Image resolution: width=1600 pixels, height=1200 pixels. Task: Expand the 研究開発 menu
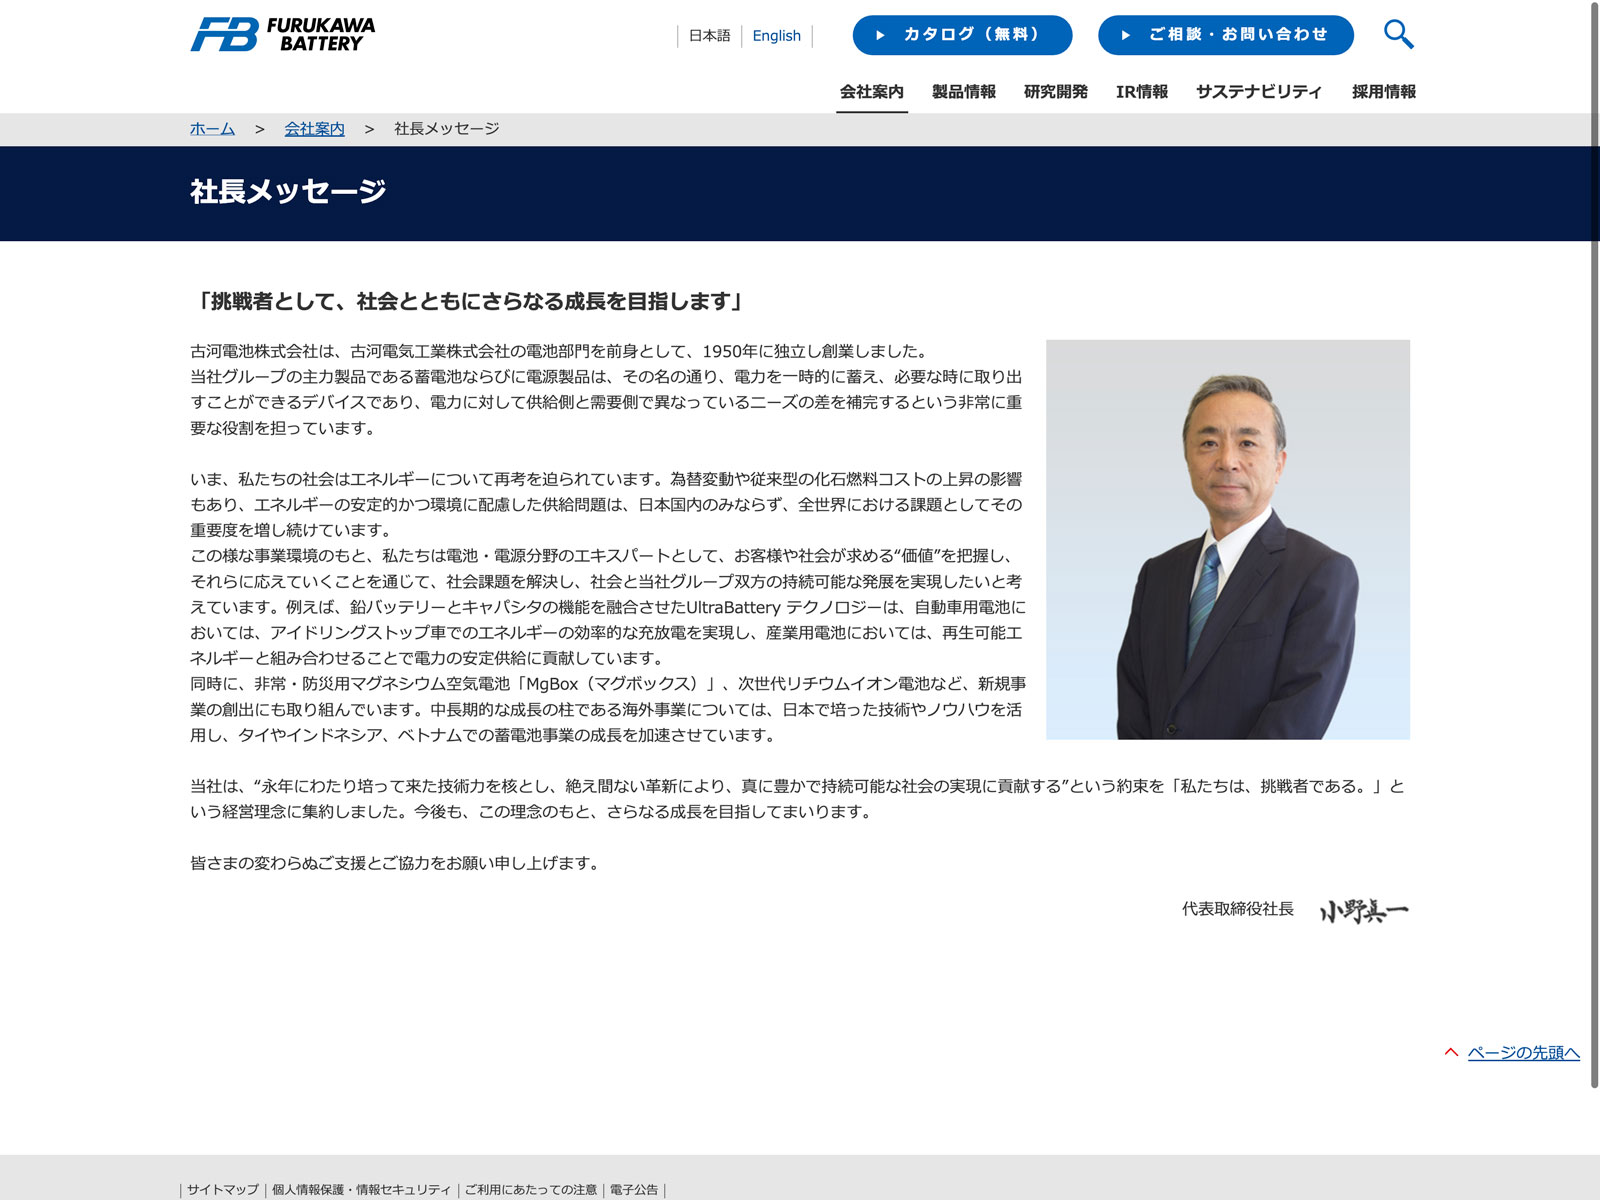[x=1055, y=92]
